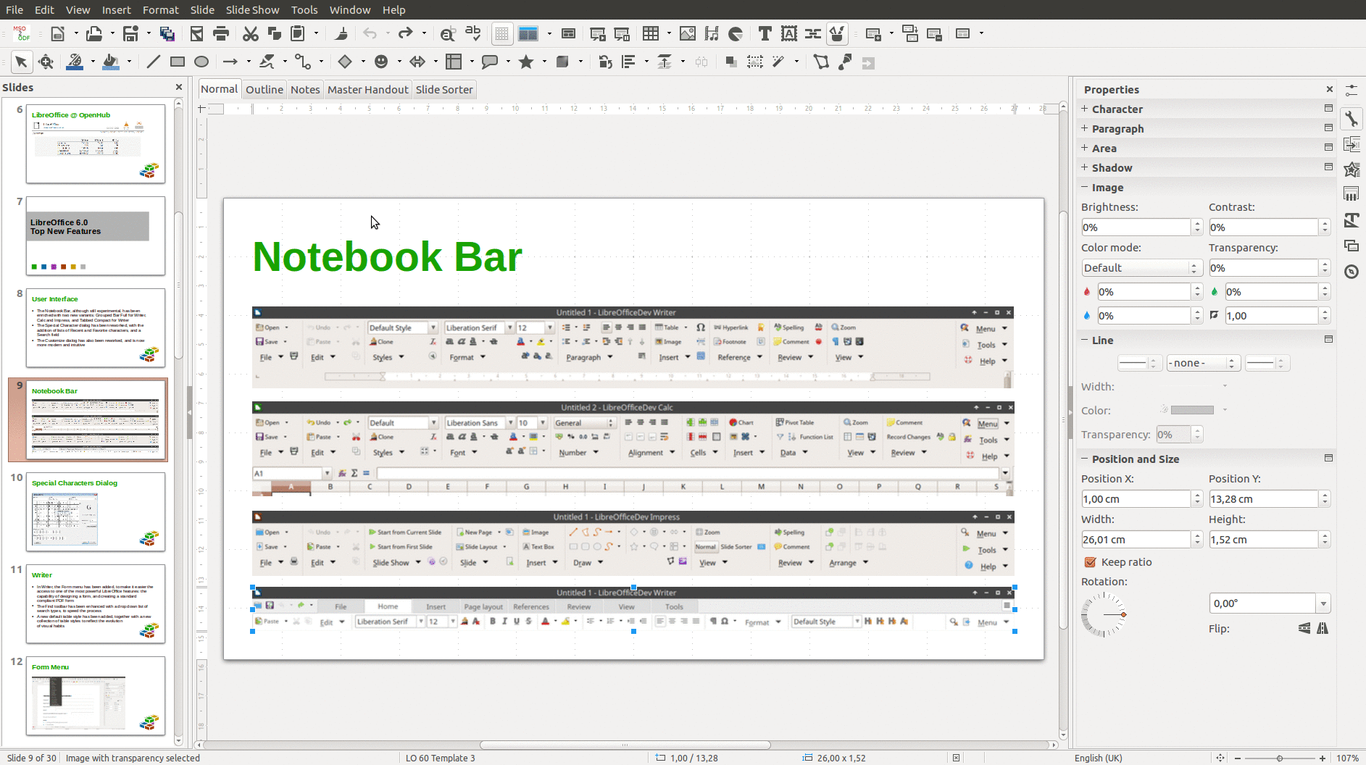
Task: Click the Brightness percentage field
Action: coord(1136,227)
